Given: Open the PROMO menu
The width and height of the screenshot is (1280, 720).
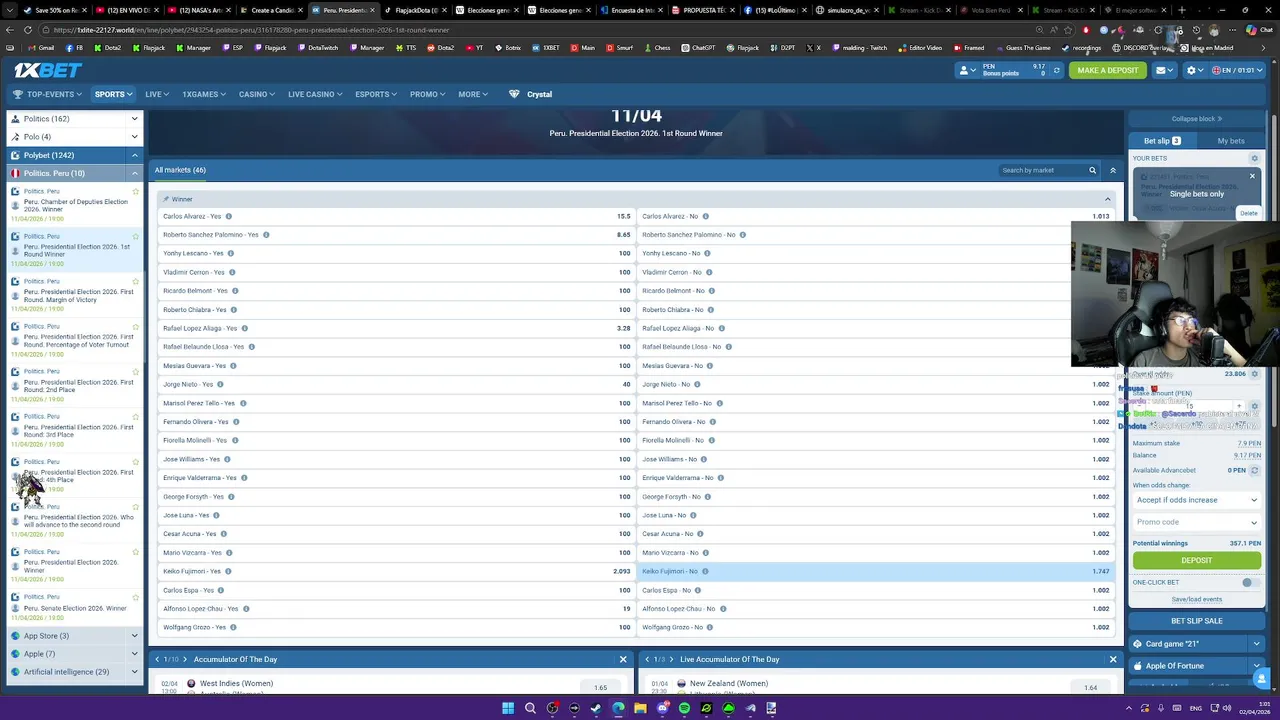Looking at the screenshot, I should tap(428, 94).
